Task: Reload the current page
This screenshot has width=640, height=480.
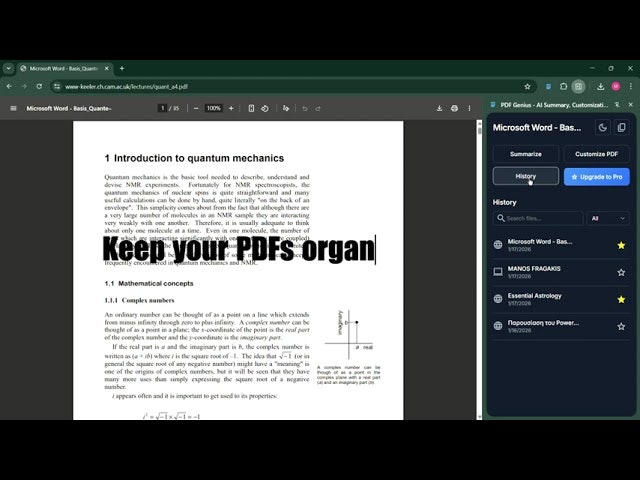Action: tap(39, 87)
